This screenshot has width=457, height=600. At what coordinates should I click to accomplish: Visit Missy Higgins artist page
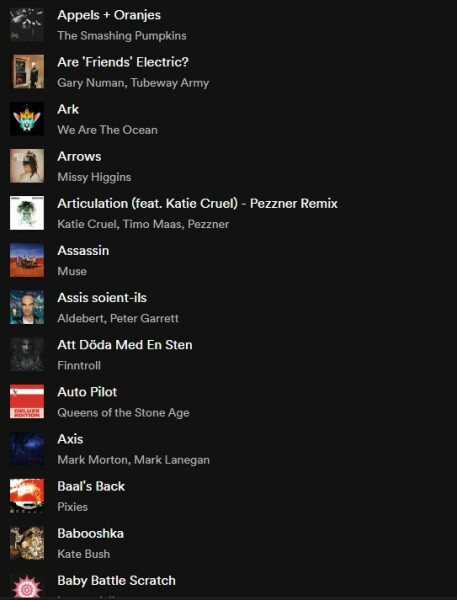tap(94, 177)
